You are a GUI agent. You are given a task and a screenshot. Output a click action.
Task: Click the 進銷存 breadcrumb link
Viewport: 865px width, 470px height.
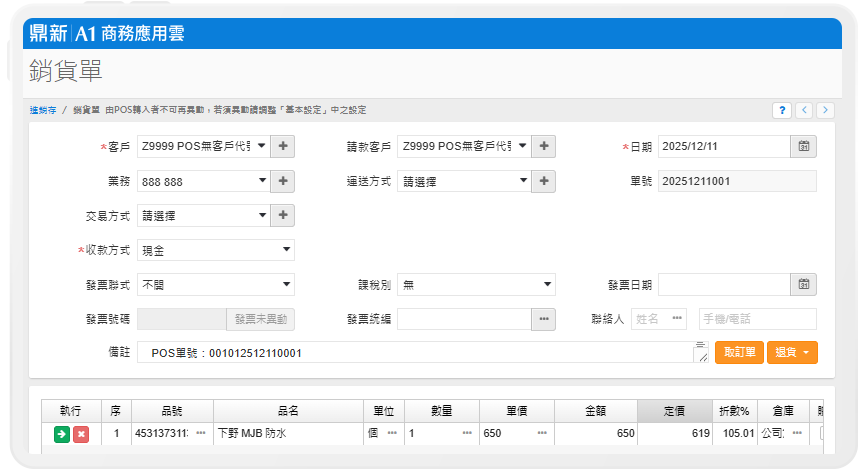(43, 109)
